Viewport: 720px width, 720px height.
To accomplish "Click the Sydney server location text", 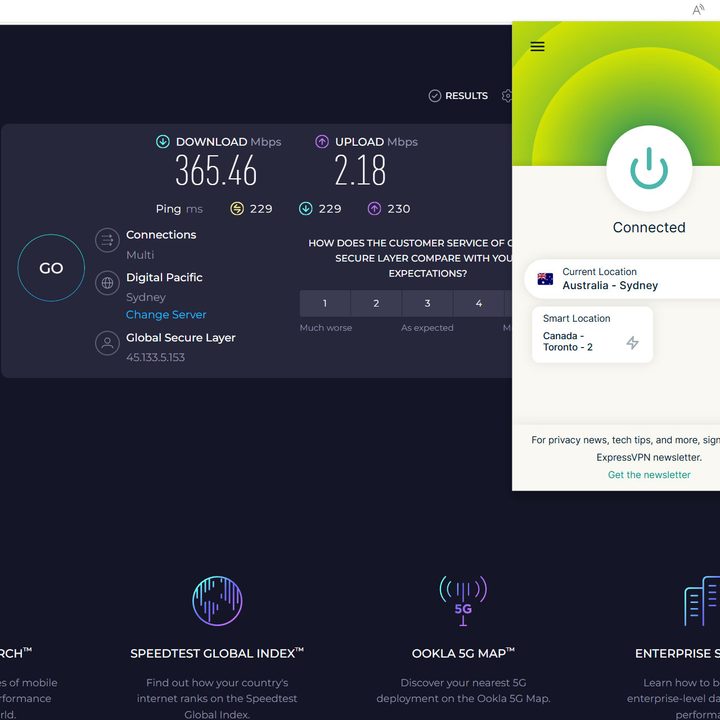I will (146, 297).
